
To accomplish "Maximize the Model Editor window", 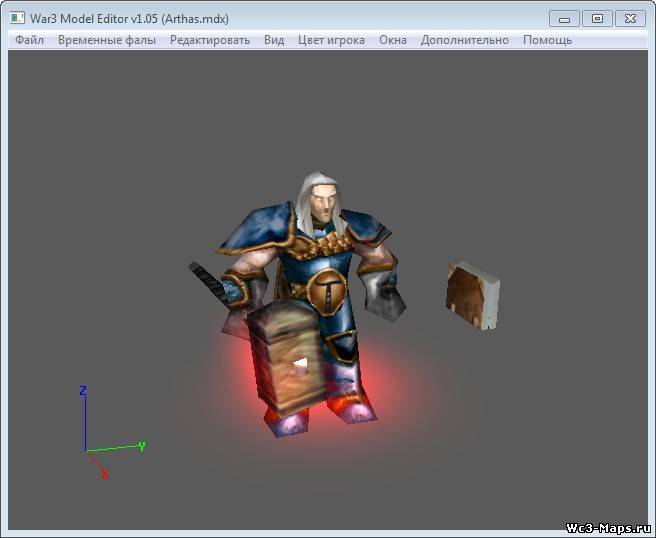I will (597, 18).
